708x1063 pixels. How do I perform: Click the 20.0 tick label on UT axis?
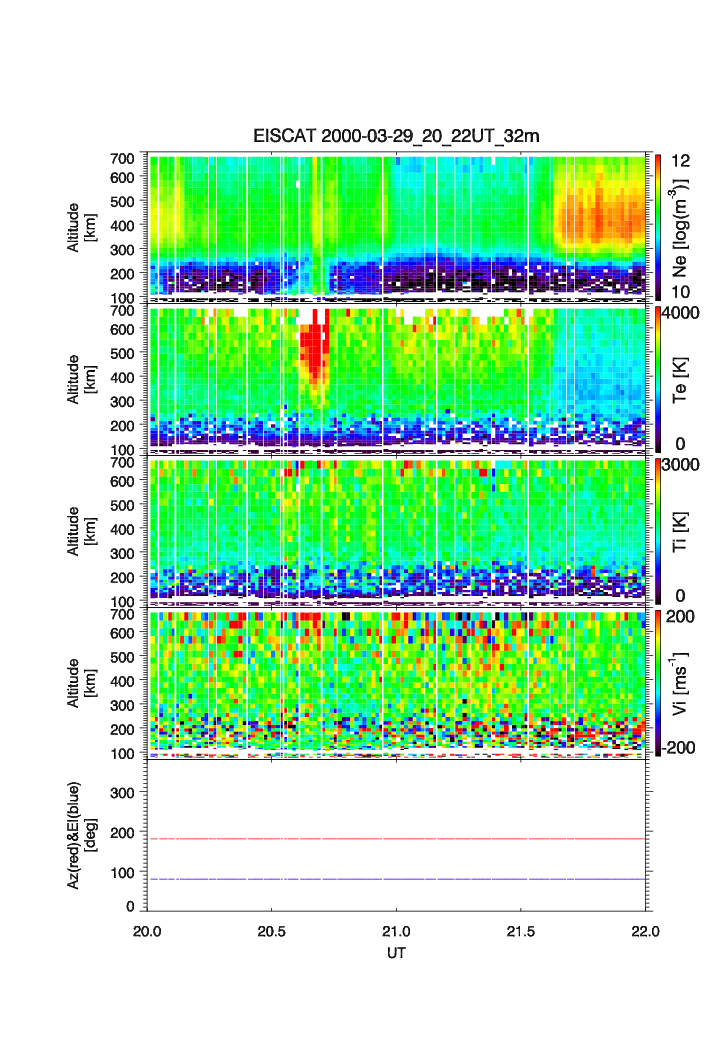point(148,931)
